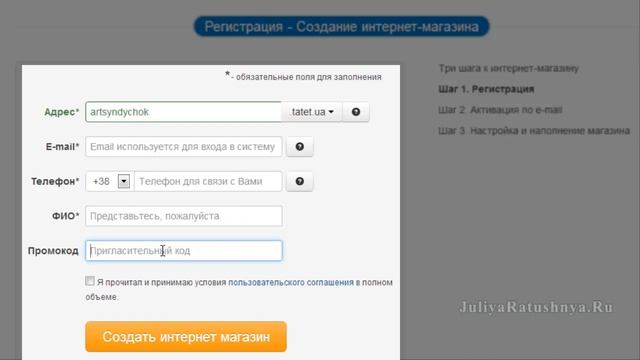
Task: Click the Адрес* field label
Action: click(62, 112)
